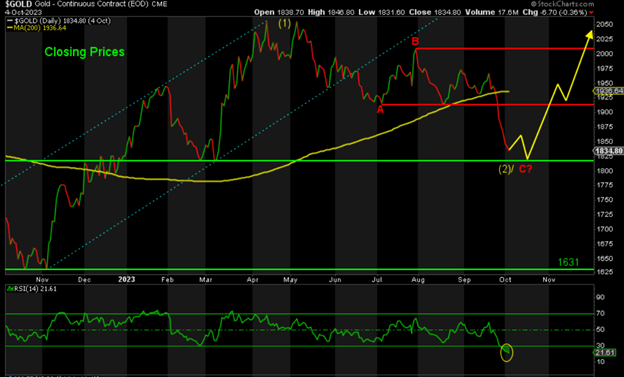Click the $GOLD ticker symbol in the header
The image size is (624, 377).
pyautogui.click(x=18, y=4)
